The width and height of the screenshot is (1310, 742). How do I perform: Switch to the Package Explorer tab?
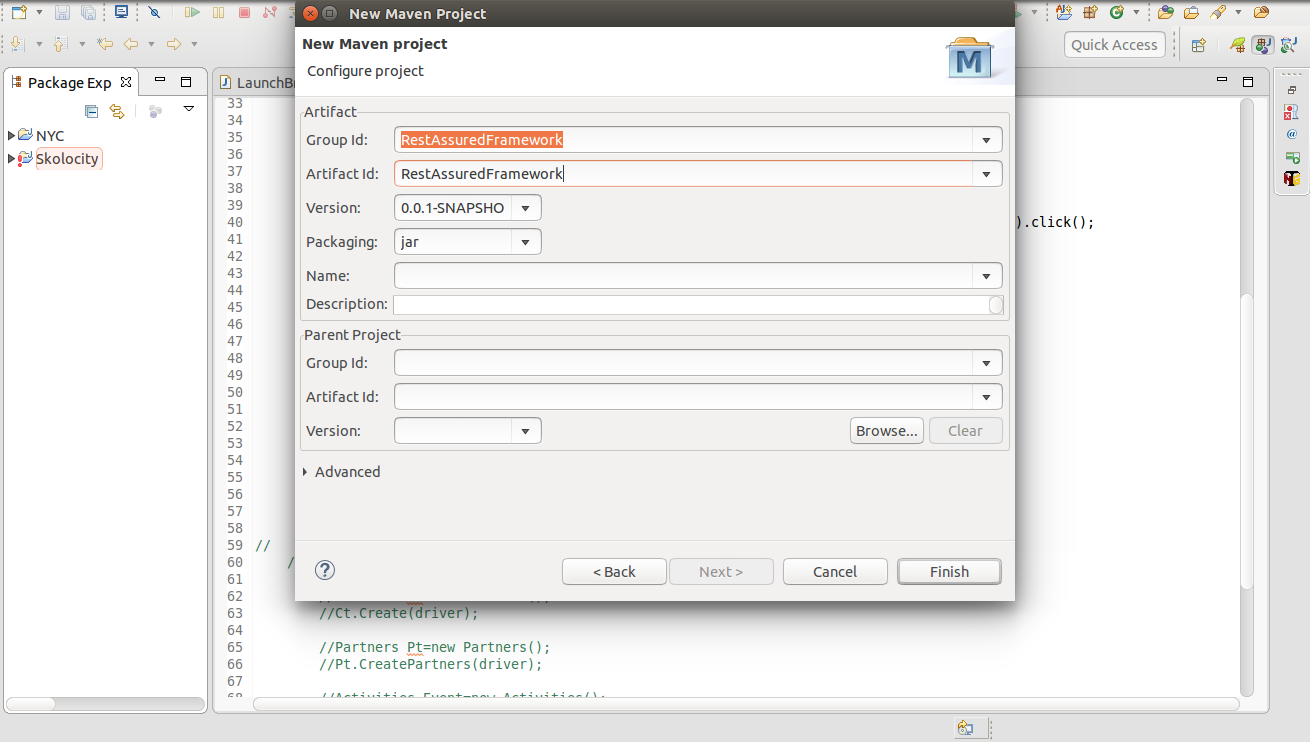70,82
